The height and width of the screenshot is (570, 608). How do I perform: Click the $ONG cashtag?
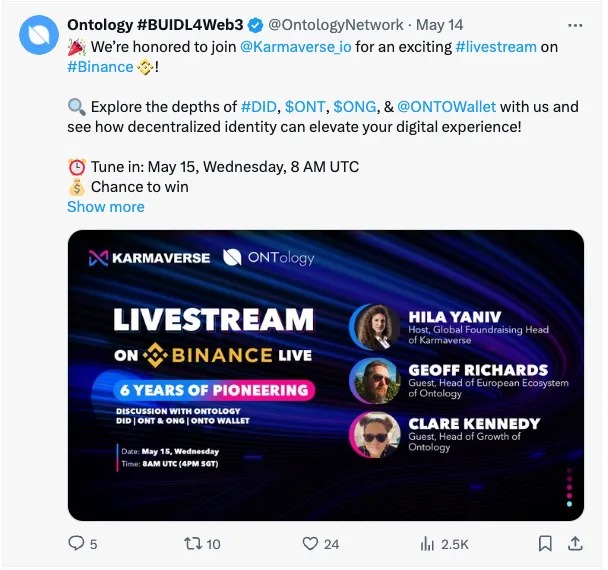(354, 107)
